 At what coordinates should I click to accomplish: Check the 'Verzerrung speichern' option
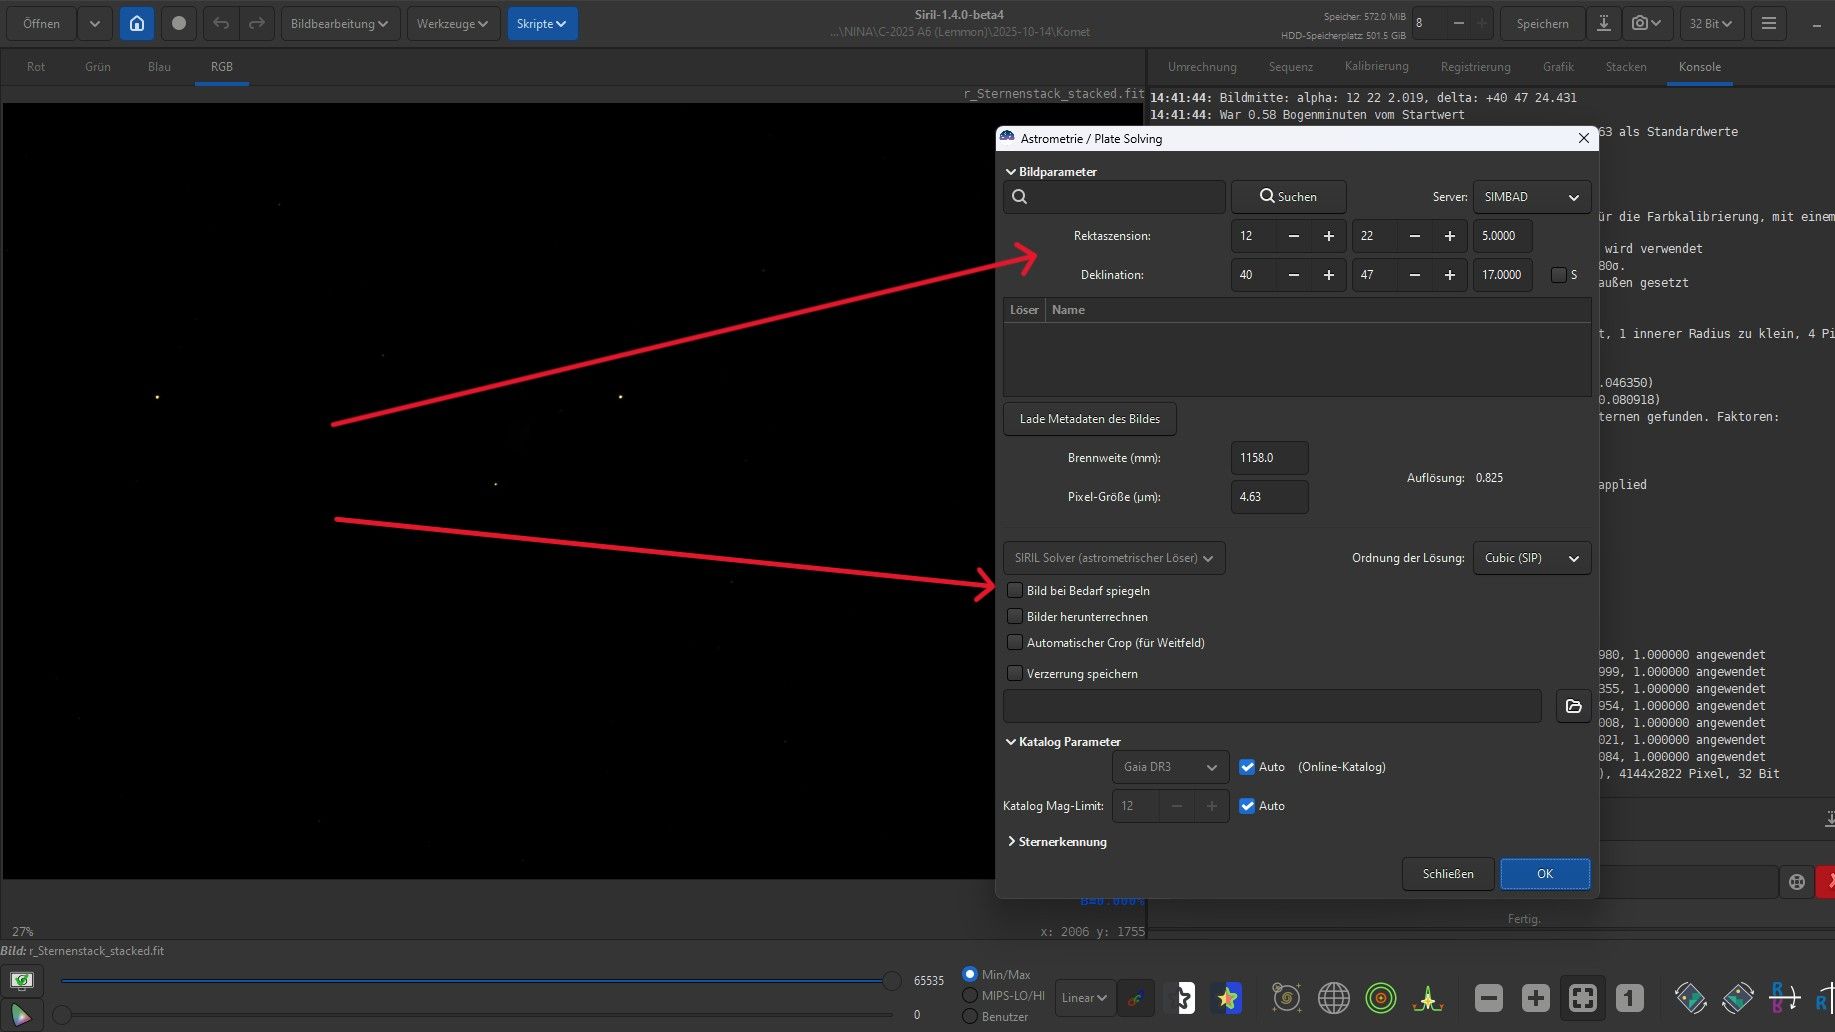click(x=1015, y=674)
